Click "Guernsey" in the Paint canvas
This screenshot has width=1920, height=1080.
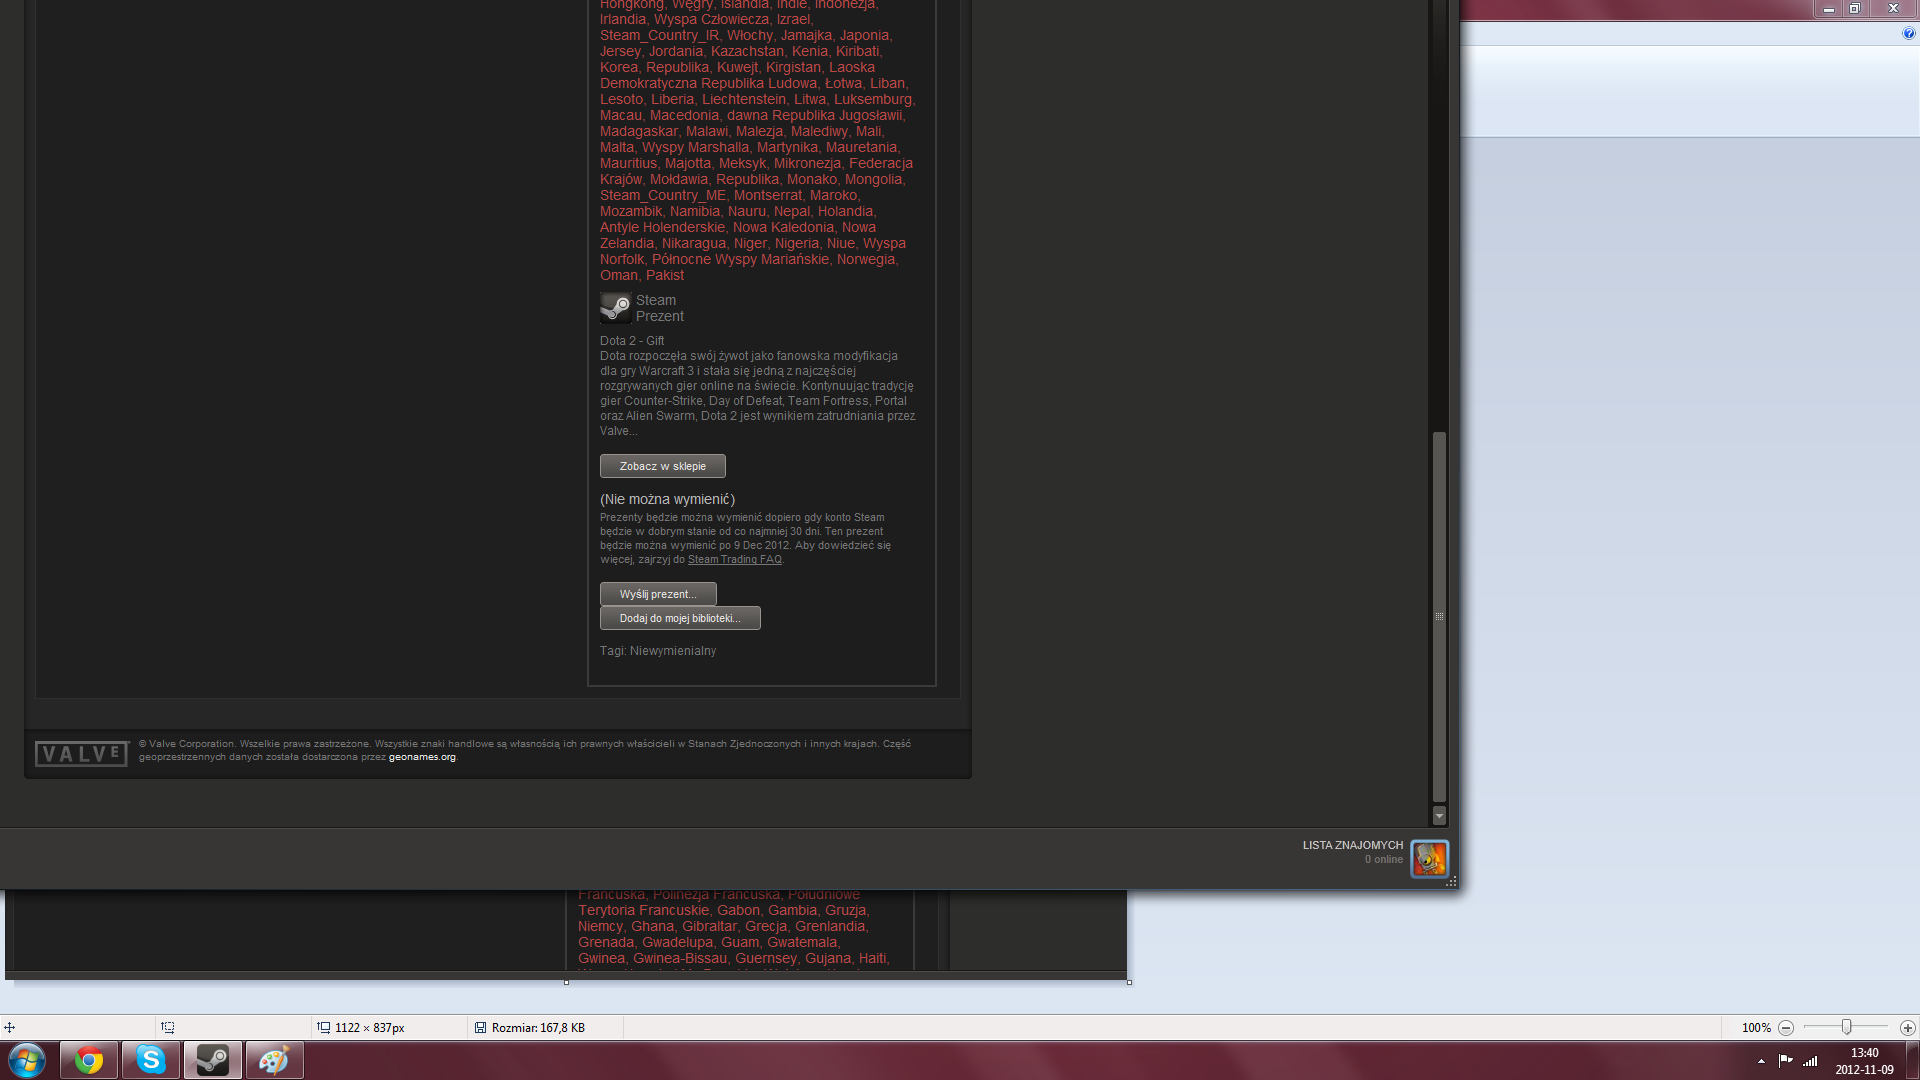coord(766,959)
